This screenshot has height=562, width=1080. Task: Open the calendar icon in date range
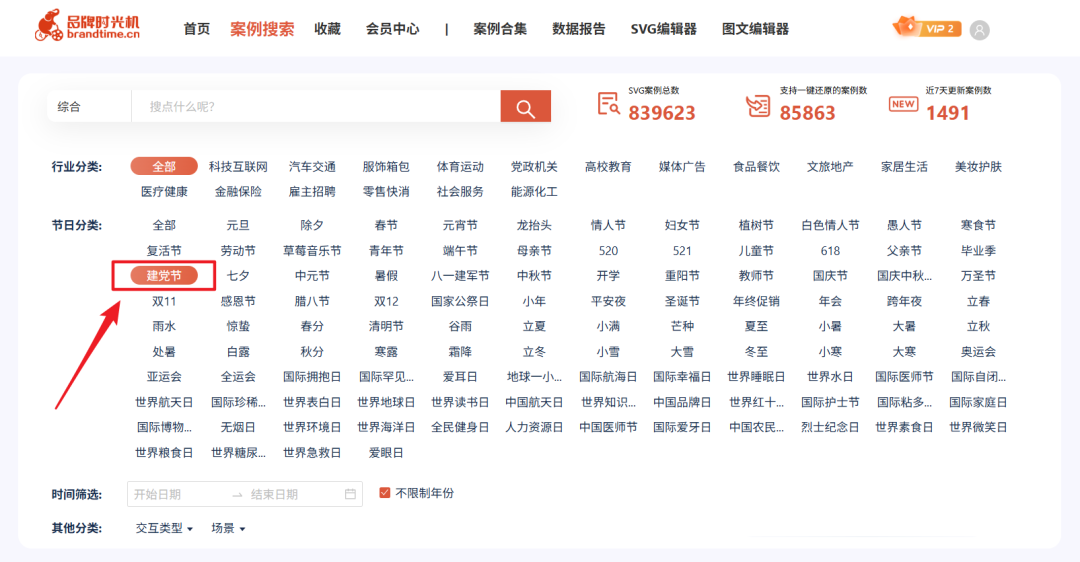[350, 494]
